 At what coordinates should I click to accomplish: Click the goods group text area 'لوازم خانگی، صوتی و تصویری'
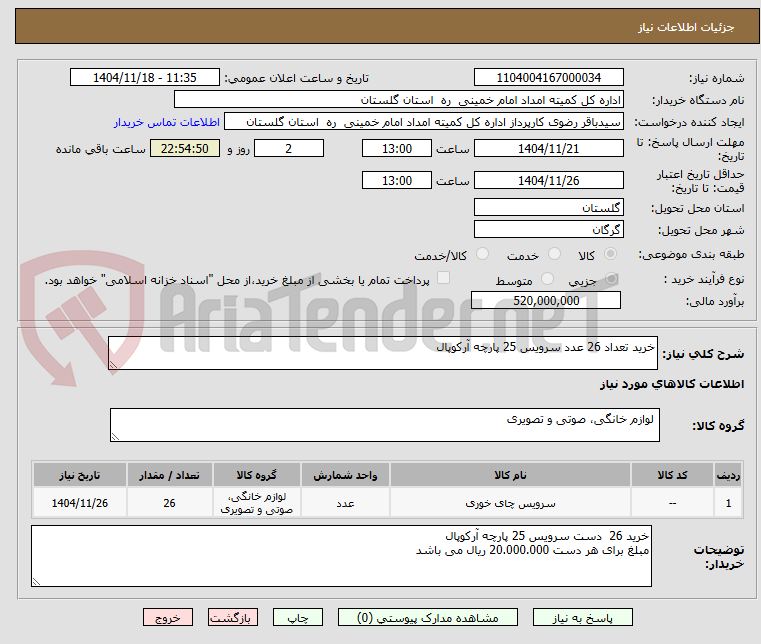tap(385, 425)
